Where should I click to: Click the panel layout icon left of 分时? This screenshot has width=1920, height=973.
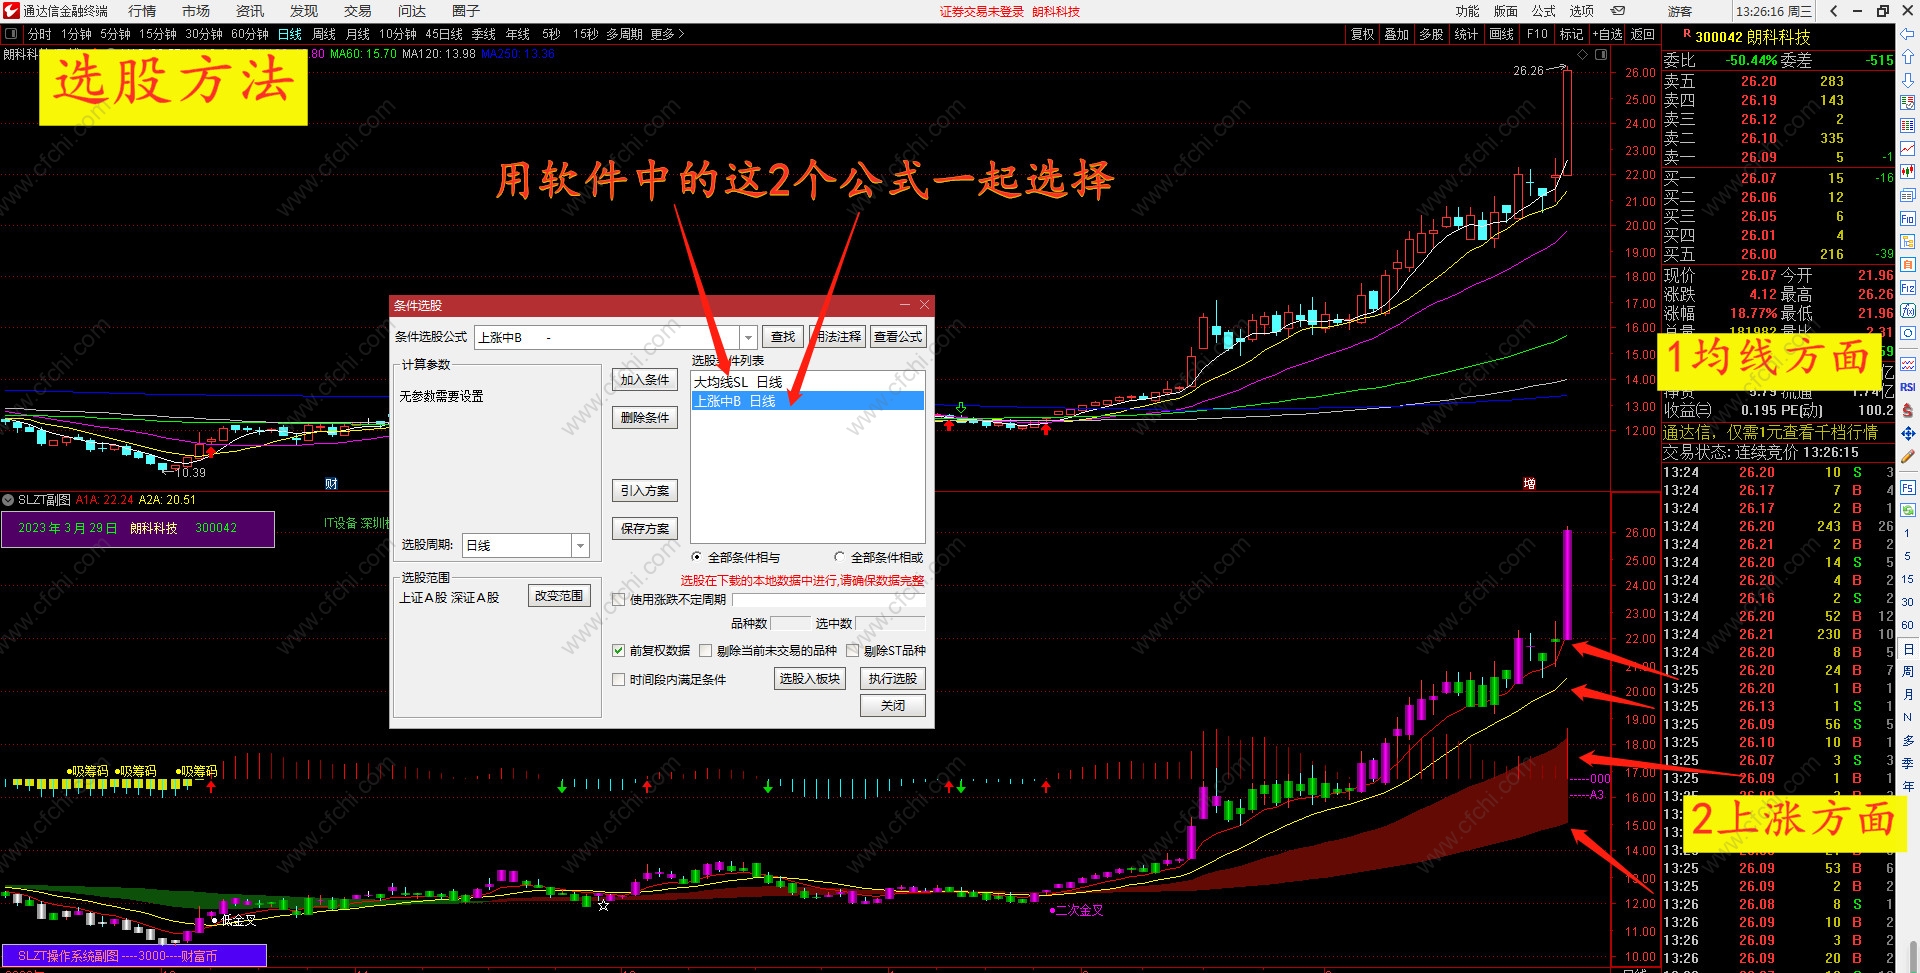click(11, 34)
